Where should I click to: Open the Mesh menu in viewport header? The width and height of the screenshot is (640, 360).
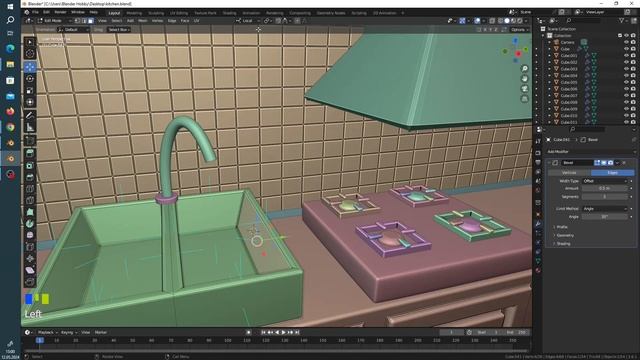(x=142, y=20)
